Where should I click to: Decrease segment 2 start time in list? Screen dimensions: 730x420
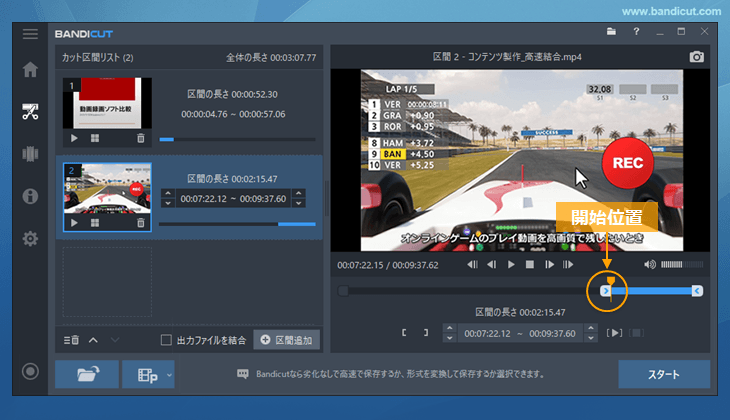click(x=168, y=203)
